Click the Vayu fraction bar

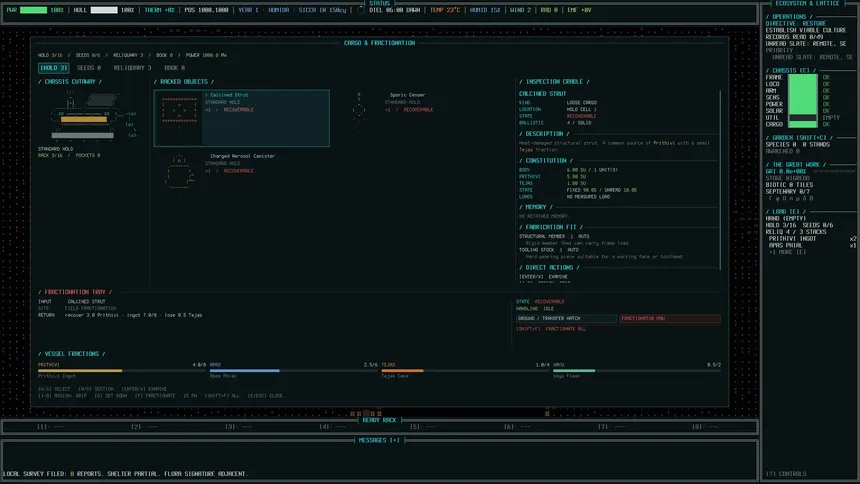point(637,370)
